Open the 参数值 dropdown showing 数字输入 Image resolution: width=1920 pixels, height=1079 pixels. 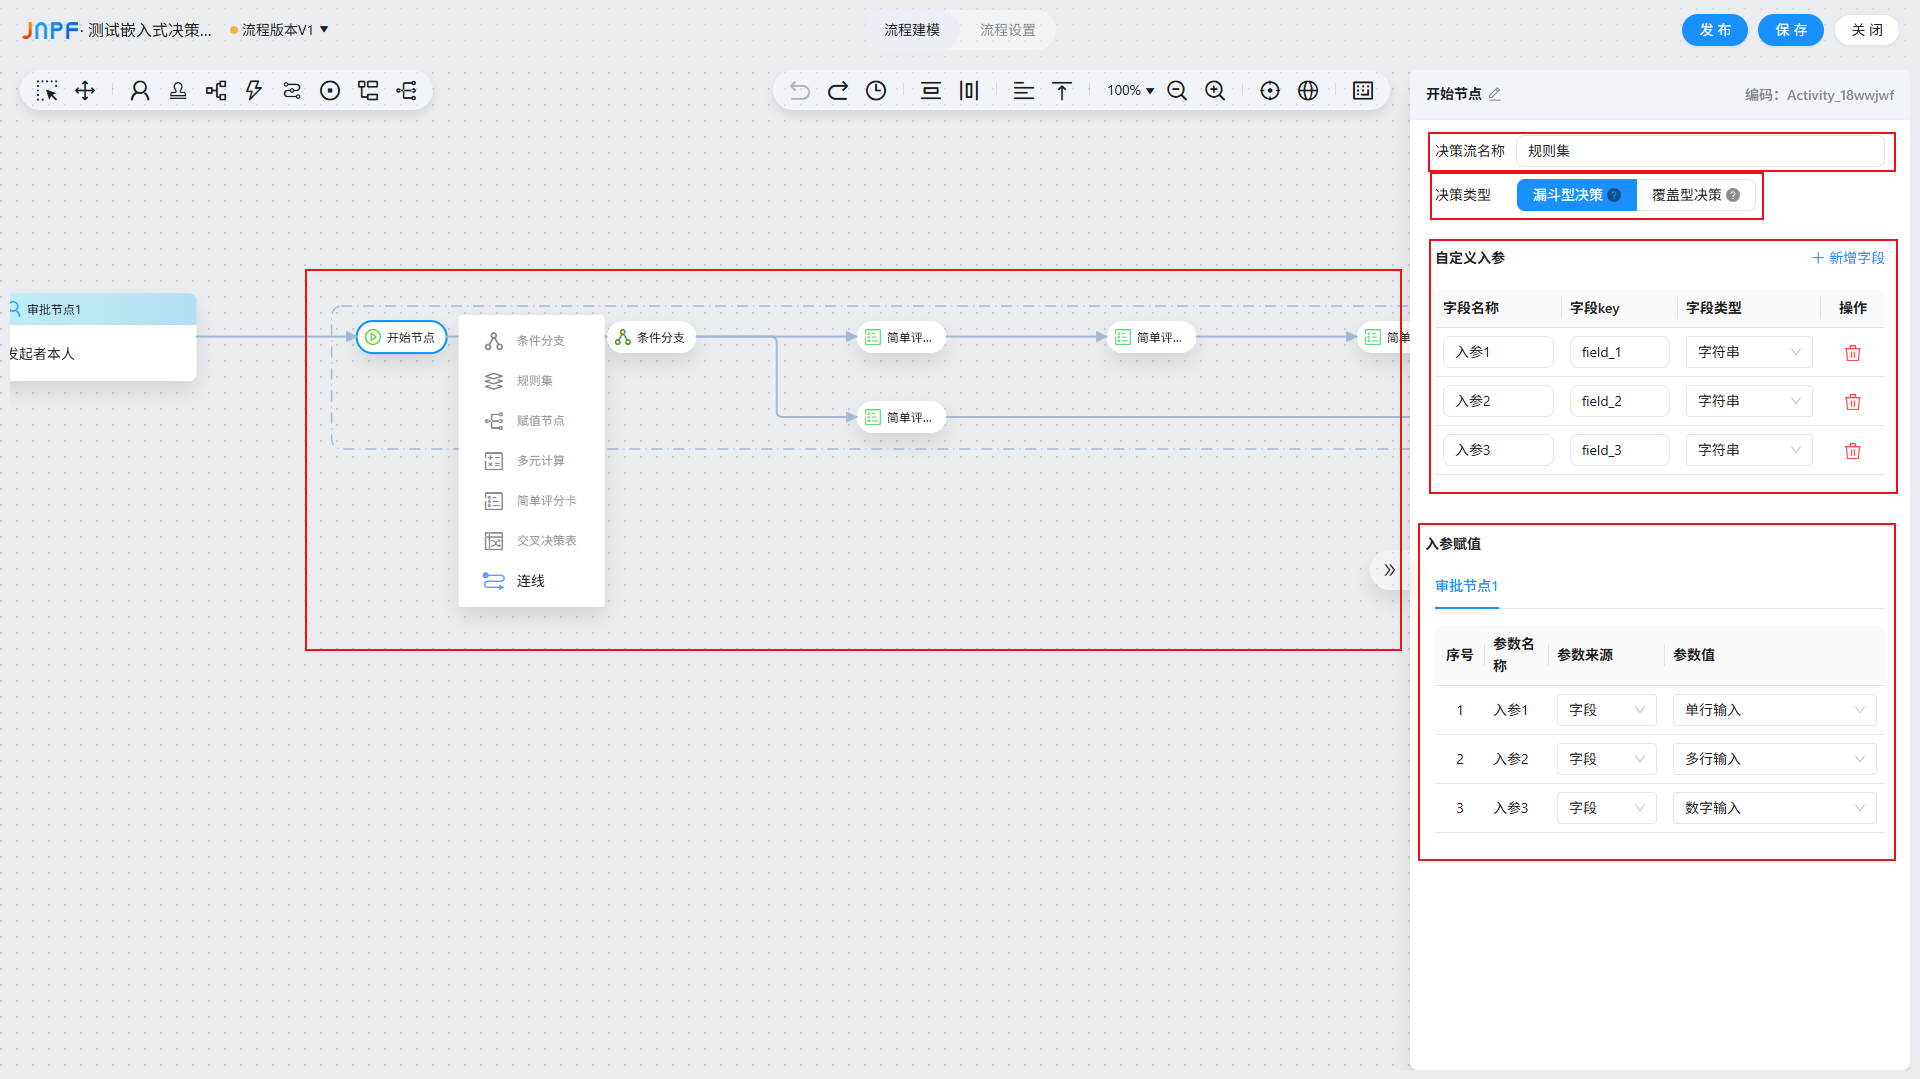(x=1773, y=808)
